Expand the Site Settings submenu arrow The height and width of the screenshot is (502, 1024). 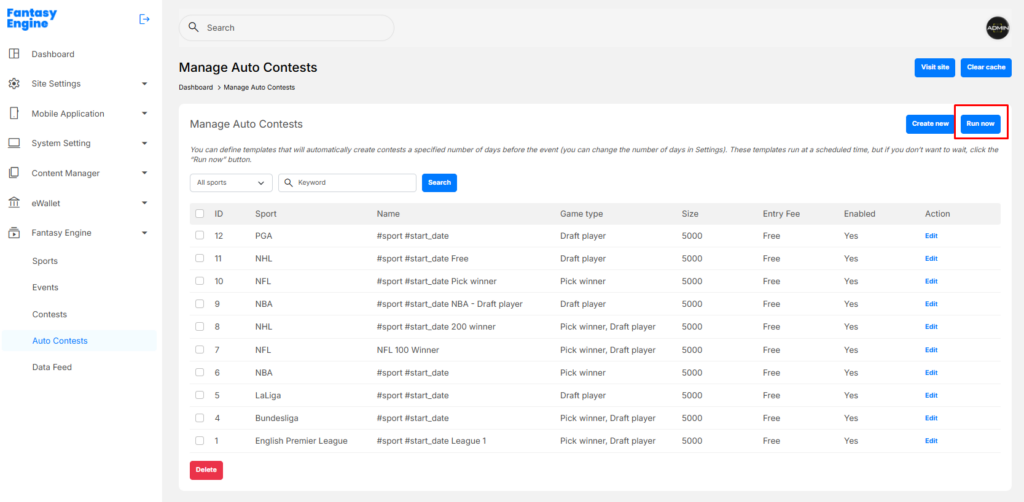point(144,84)
